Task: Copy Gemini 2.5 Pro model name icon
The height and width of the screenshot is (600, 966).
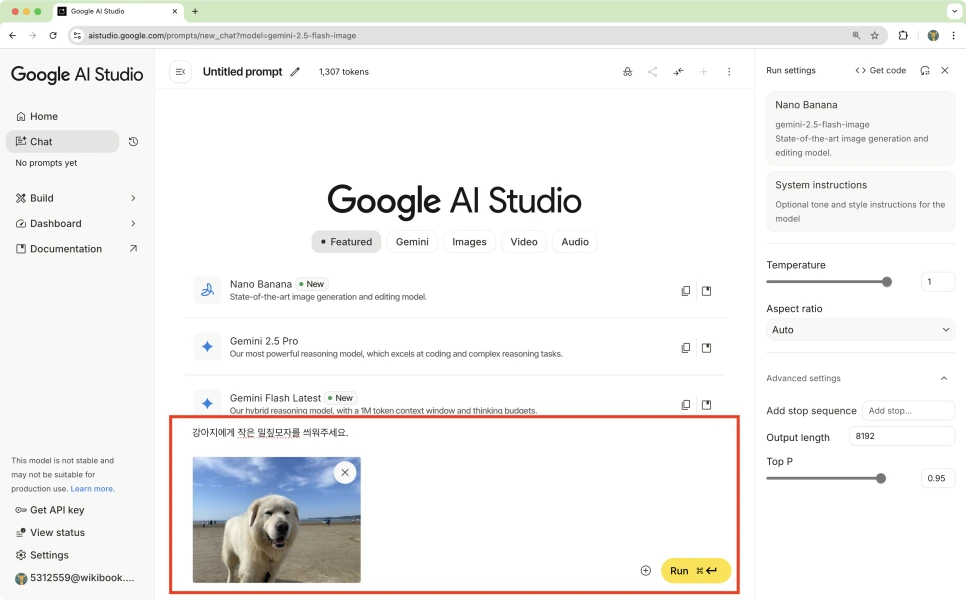Action: pyautogui.click(x=686, y=348)
